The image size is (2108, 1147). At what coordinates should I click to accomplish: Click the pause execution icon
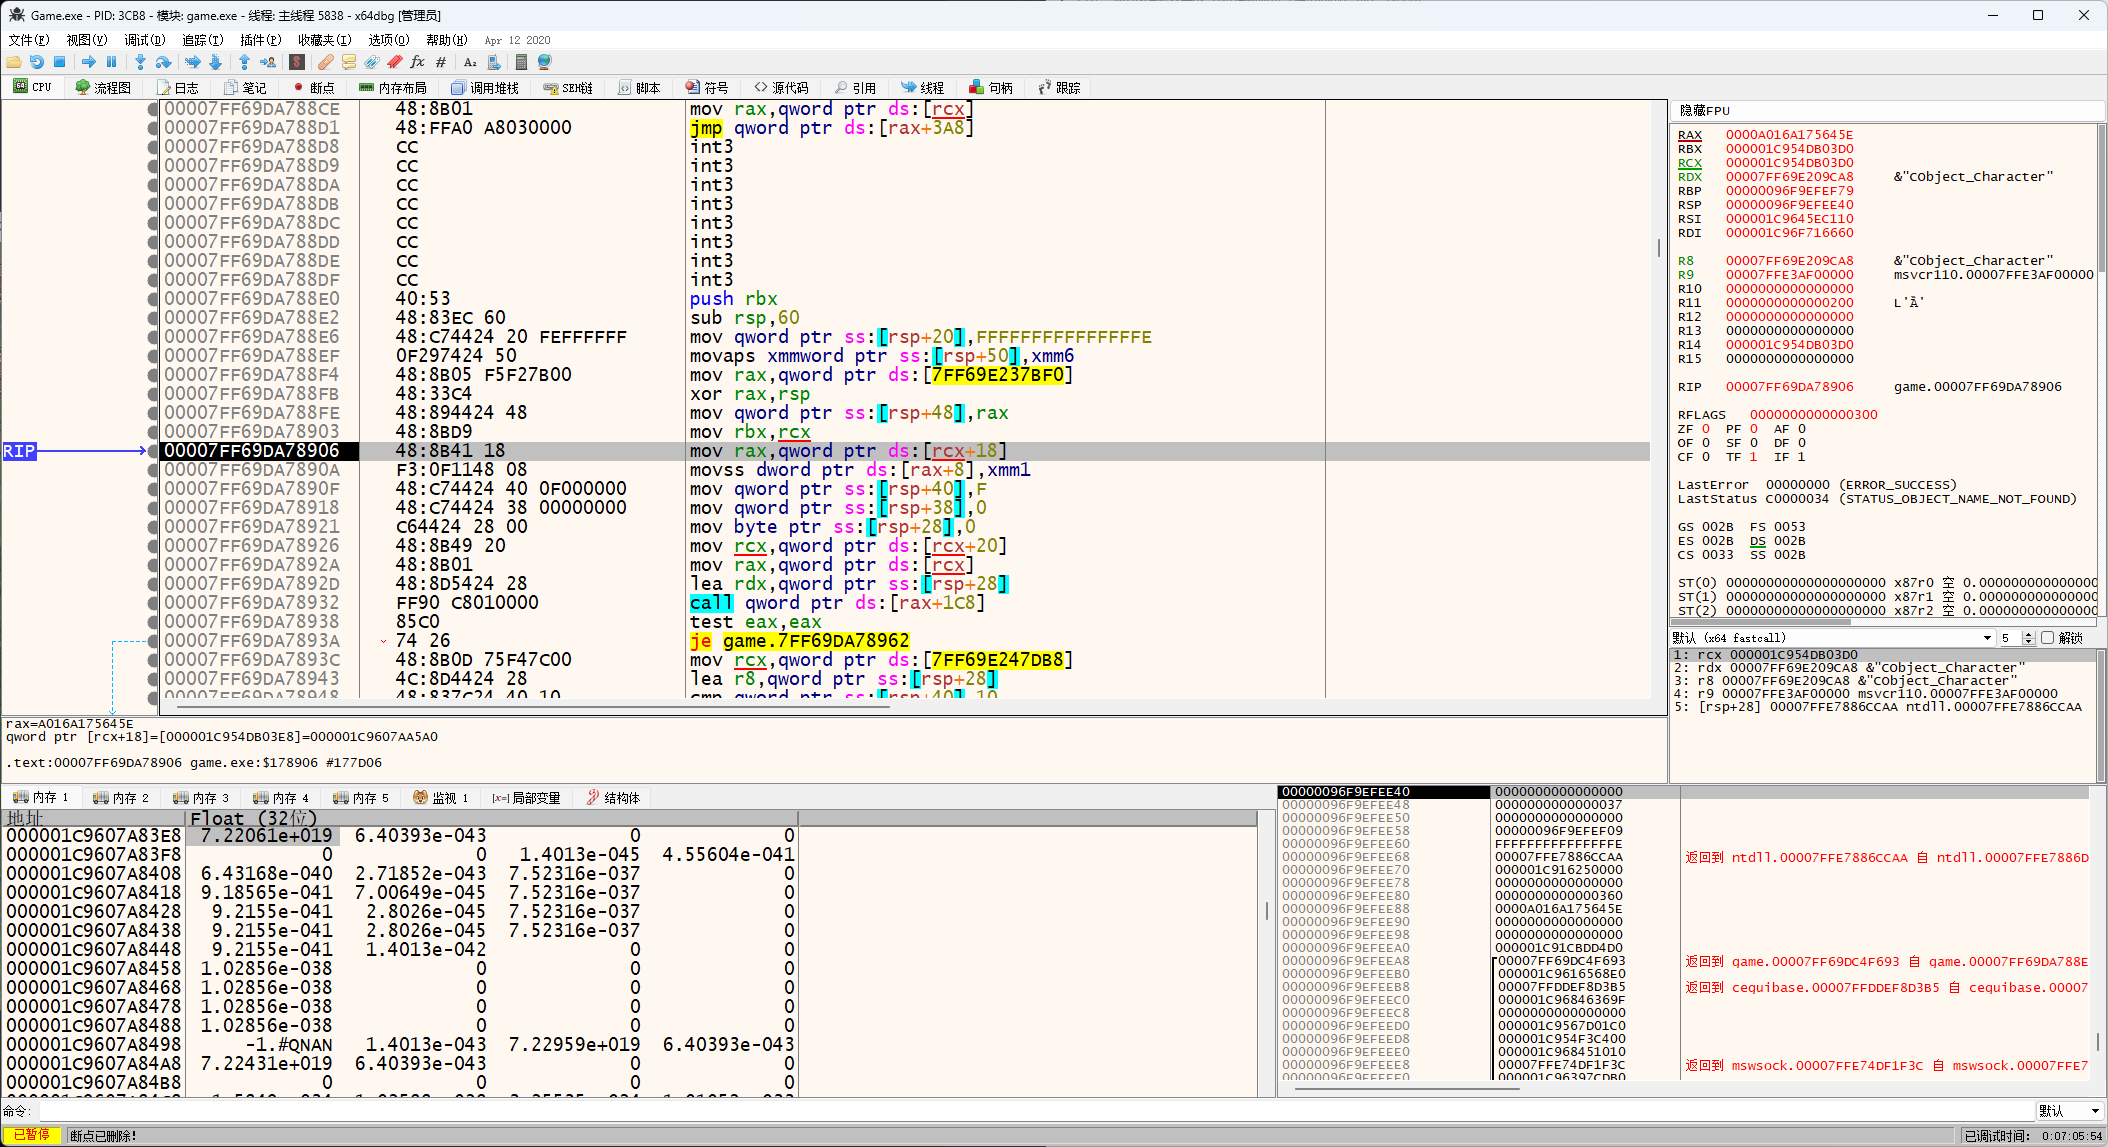pyautogui.click(x=111, y=62)
